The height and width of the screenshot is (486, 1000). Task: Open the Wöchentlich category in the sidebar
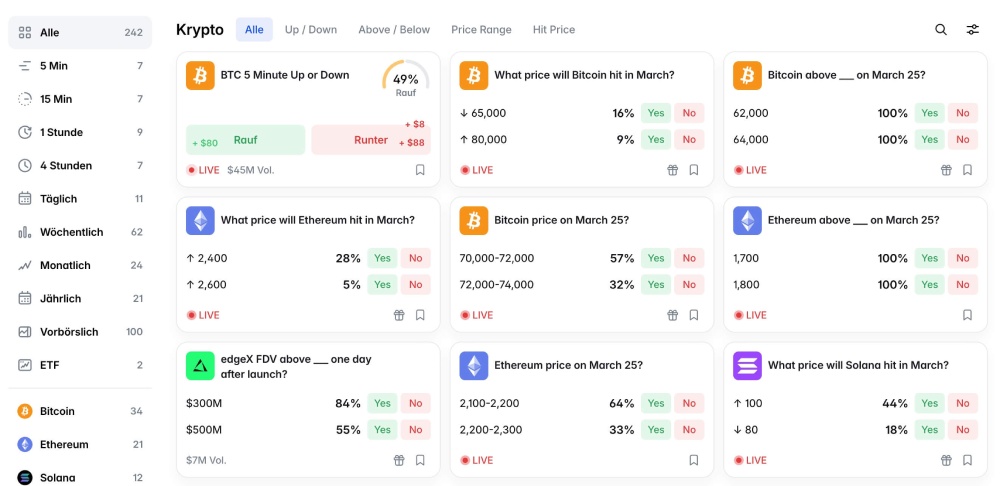[71, 232]
